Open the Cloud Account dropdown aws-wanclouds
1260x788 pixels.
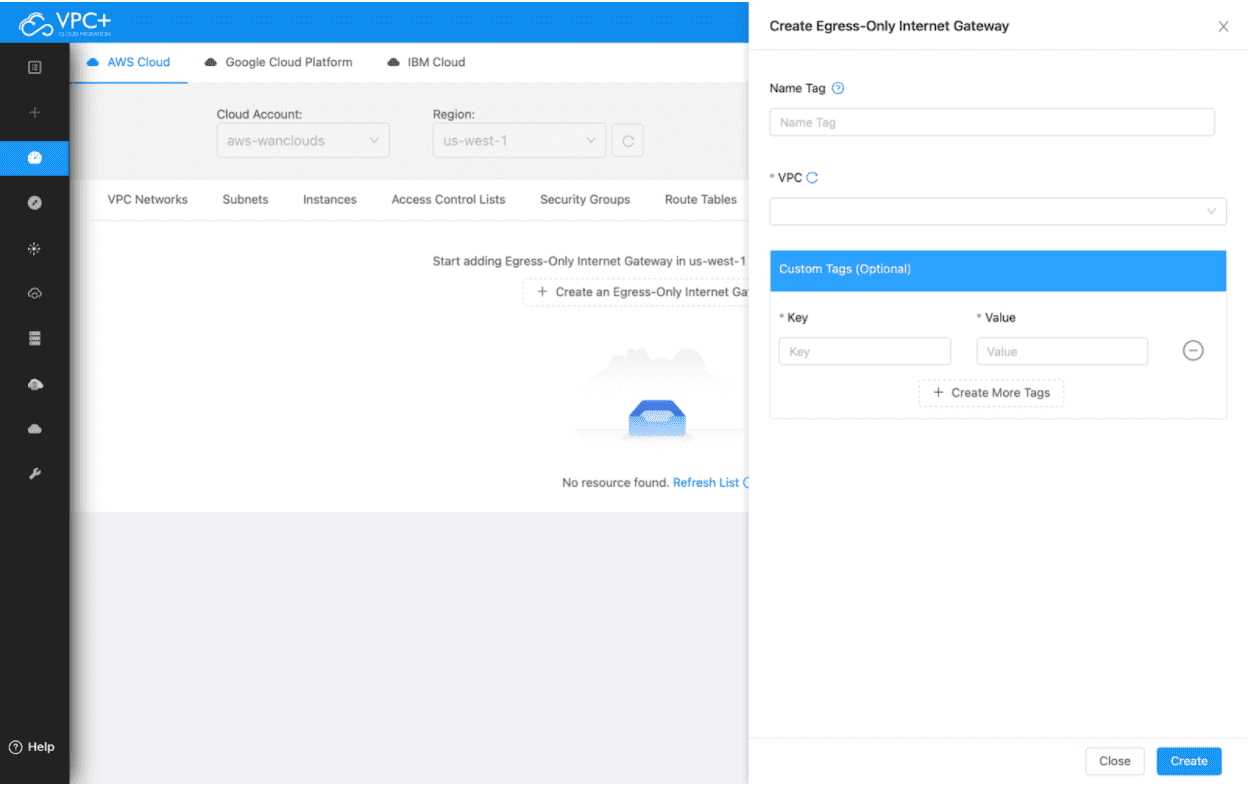tap(303, 141)
